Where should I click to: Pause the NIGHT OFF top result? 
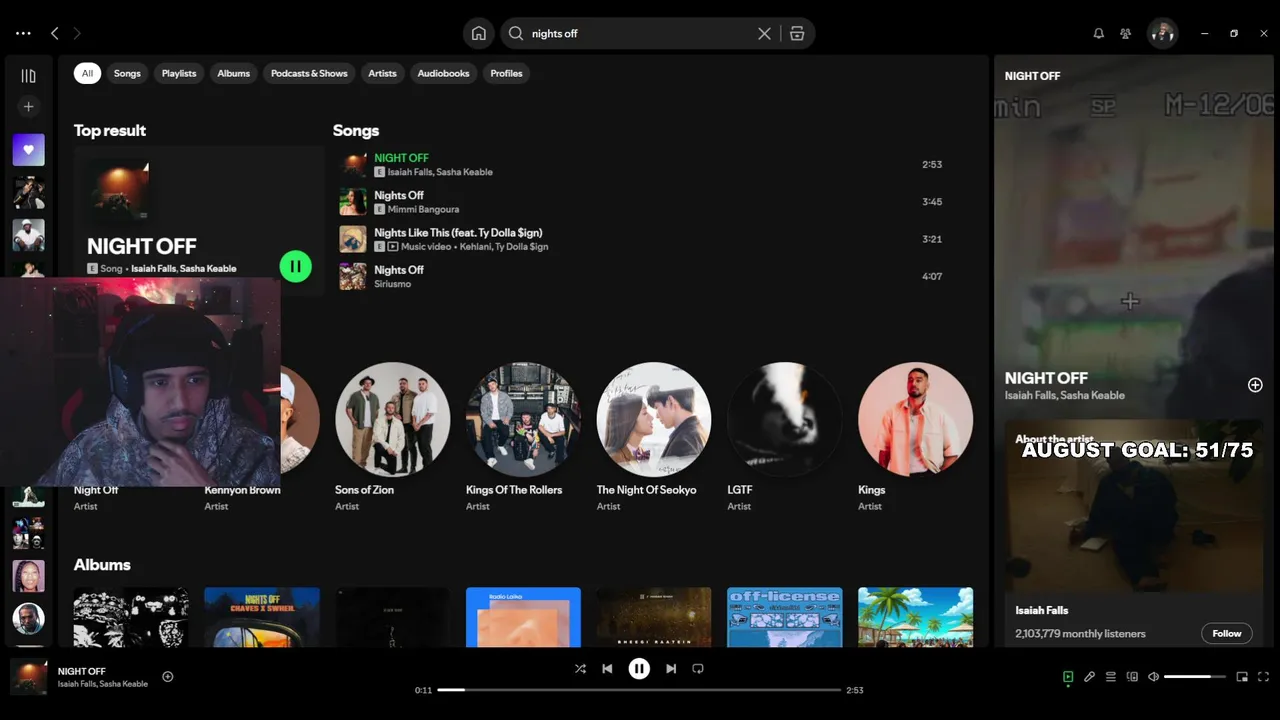(x=295, y=266)
